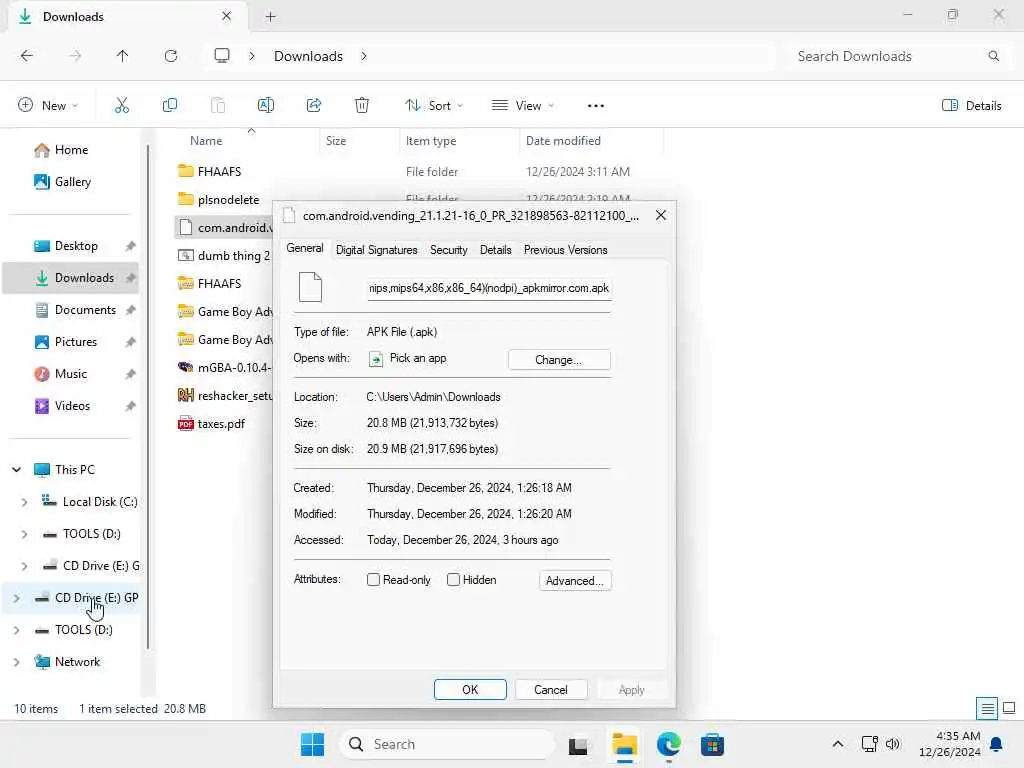
Task: Click the Share icon in toolbar
Action: click(x=314, y=105)
